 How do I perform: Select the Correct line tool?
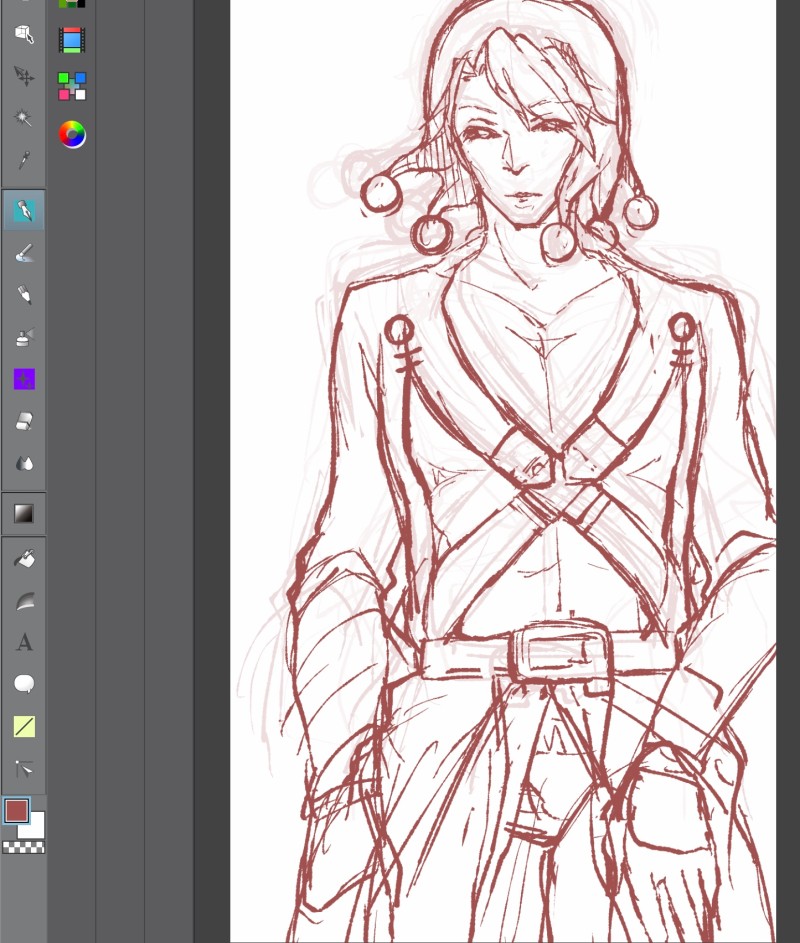[x=24, y=769]
